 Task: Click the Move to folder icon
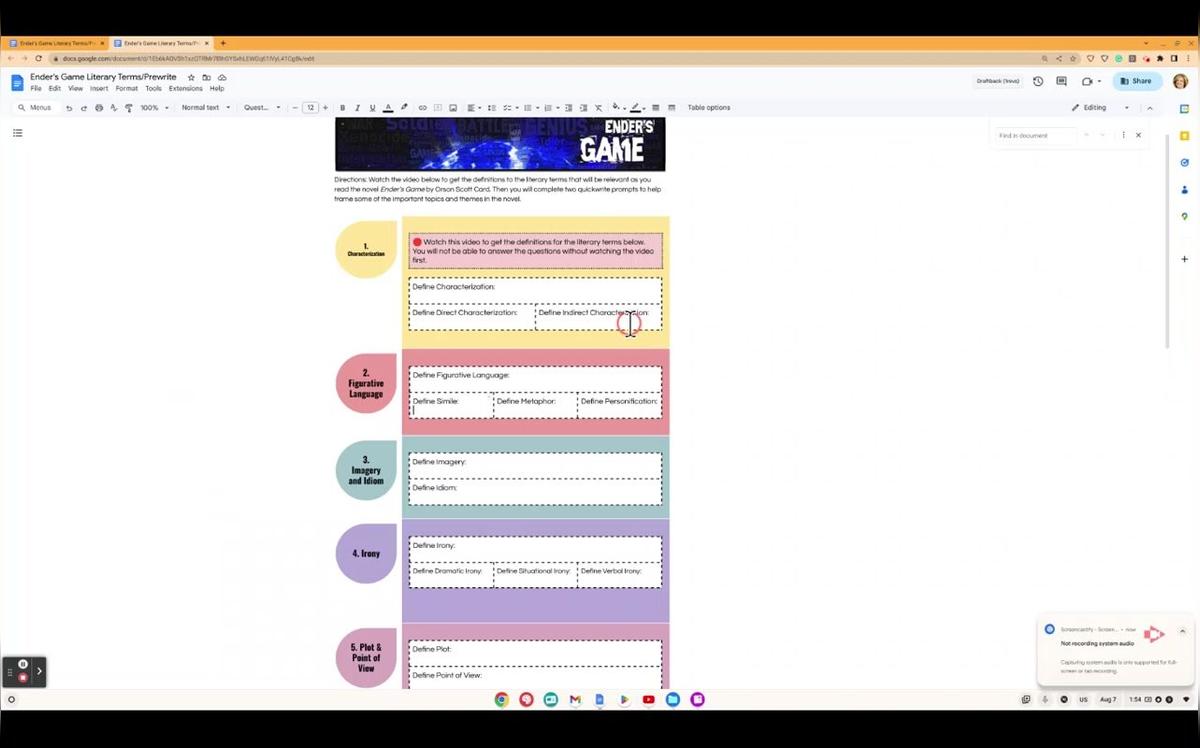click(207, 77)
